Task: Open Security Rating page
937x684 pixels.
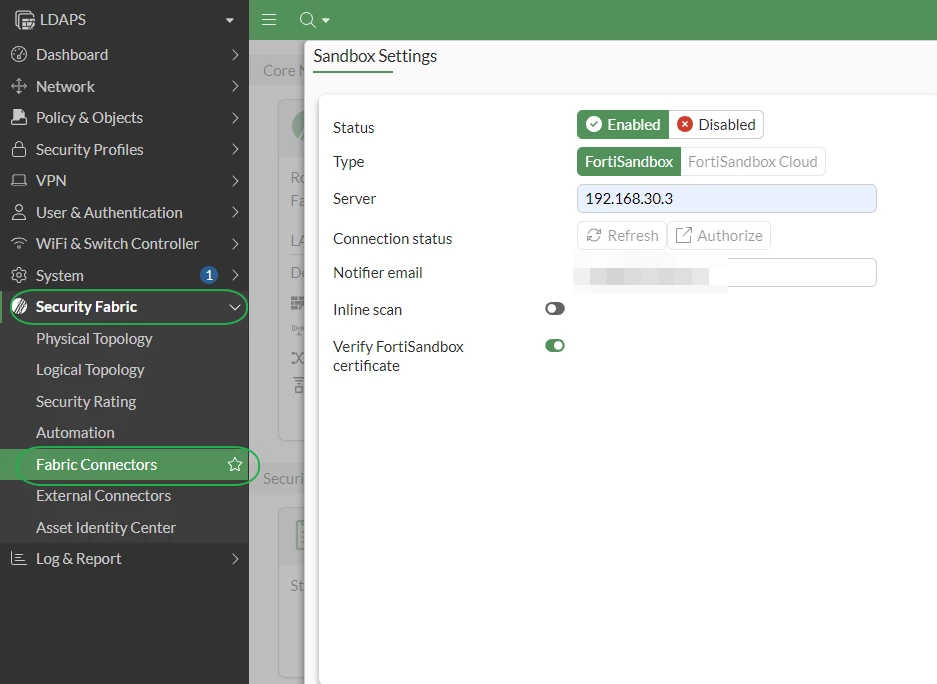Action: (86, 401)
